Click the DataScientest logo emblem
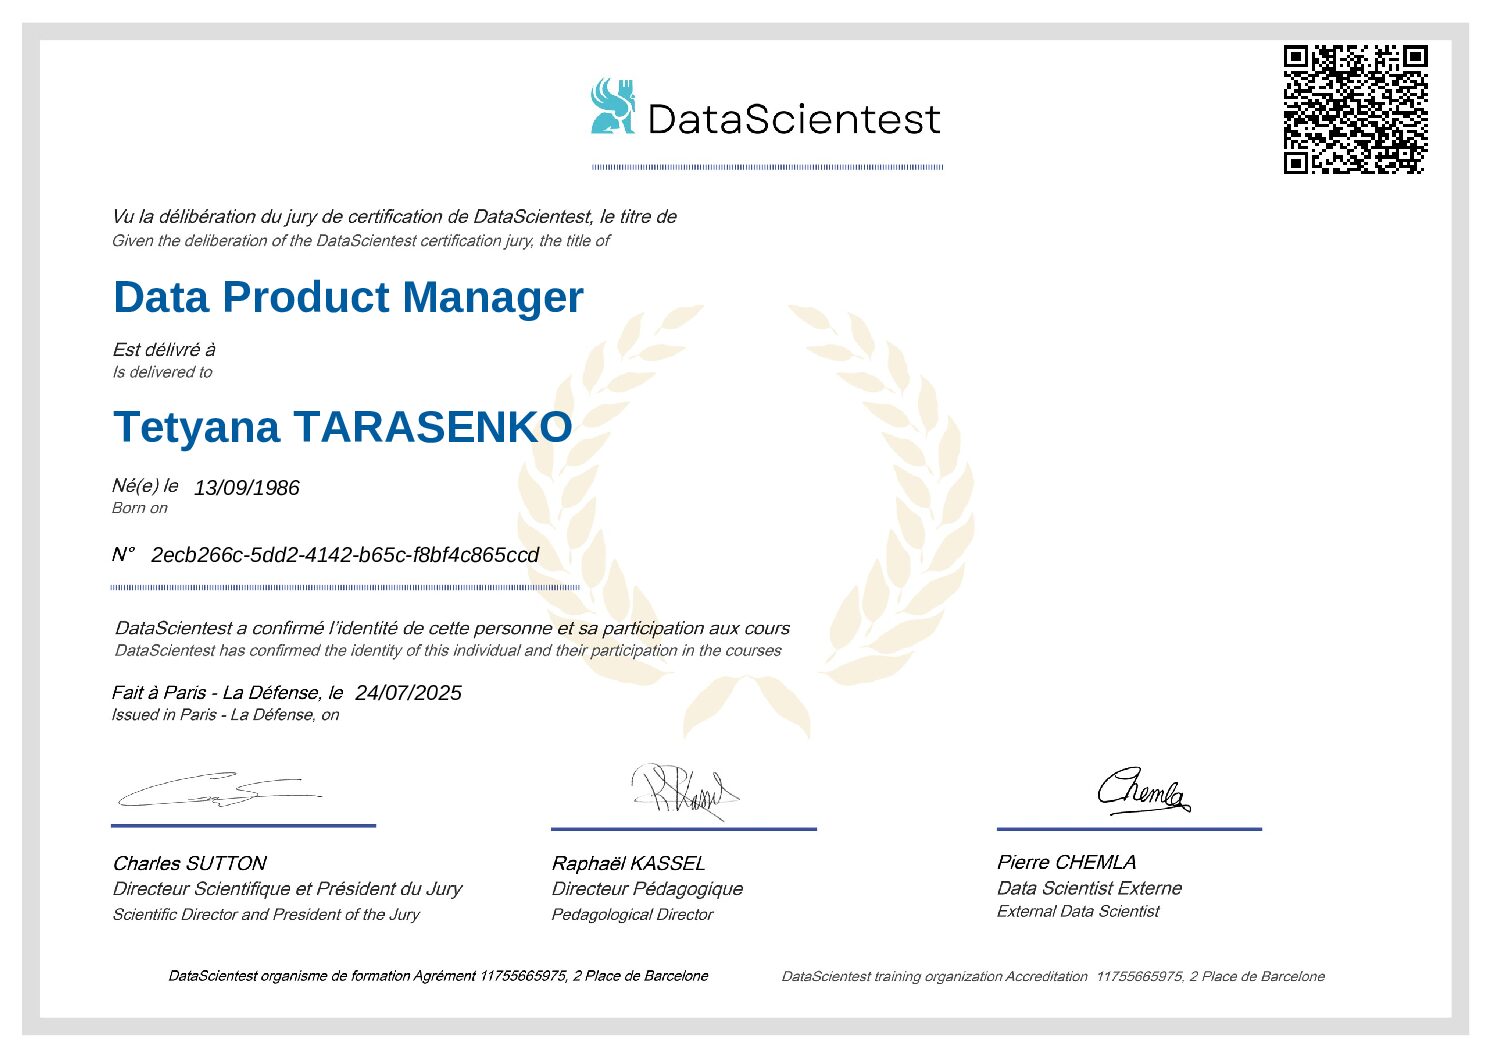The height and width of the screenshot is (1058, 1497). 613,107
